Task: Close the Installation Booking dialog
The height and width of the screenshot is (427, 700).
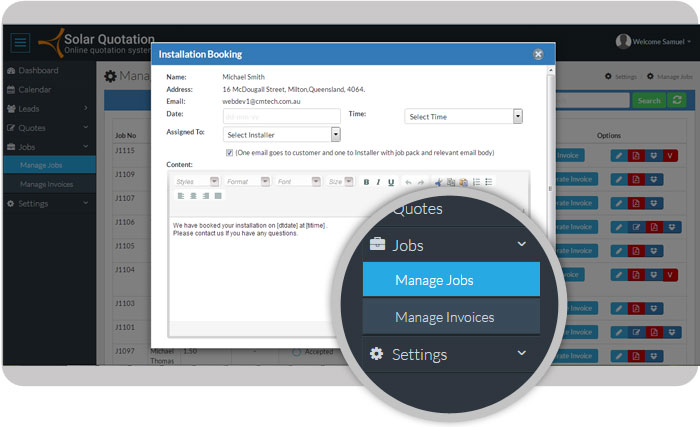Action: click(538, 54)
